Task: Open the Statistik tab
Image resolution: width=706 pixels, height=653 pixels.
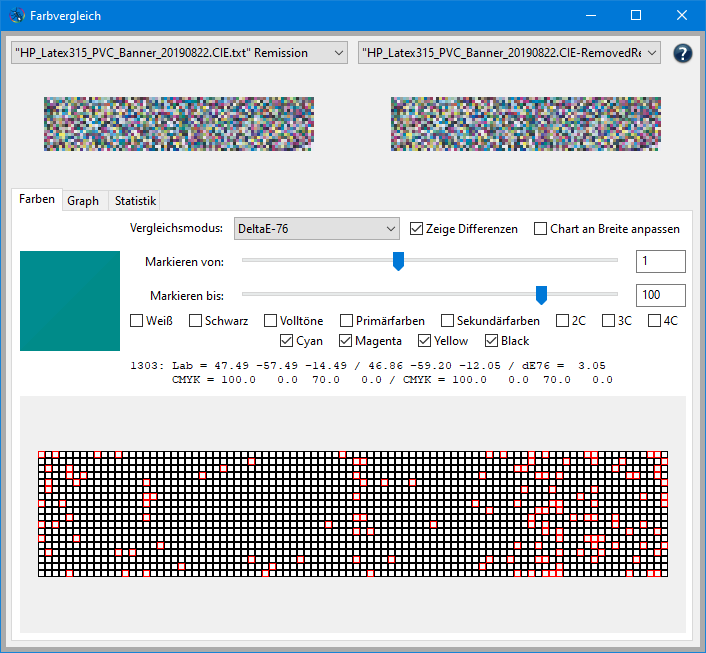Action: point(135,201)
